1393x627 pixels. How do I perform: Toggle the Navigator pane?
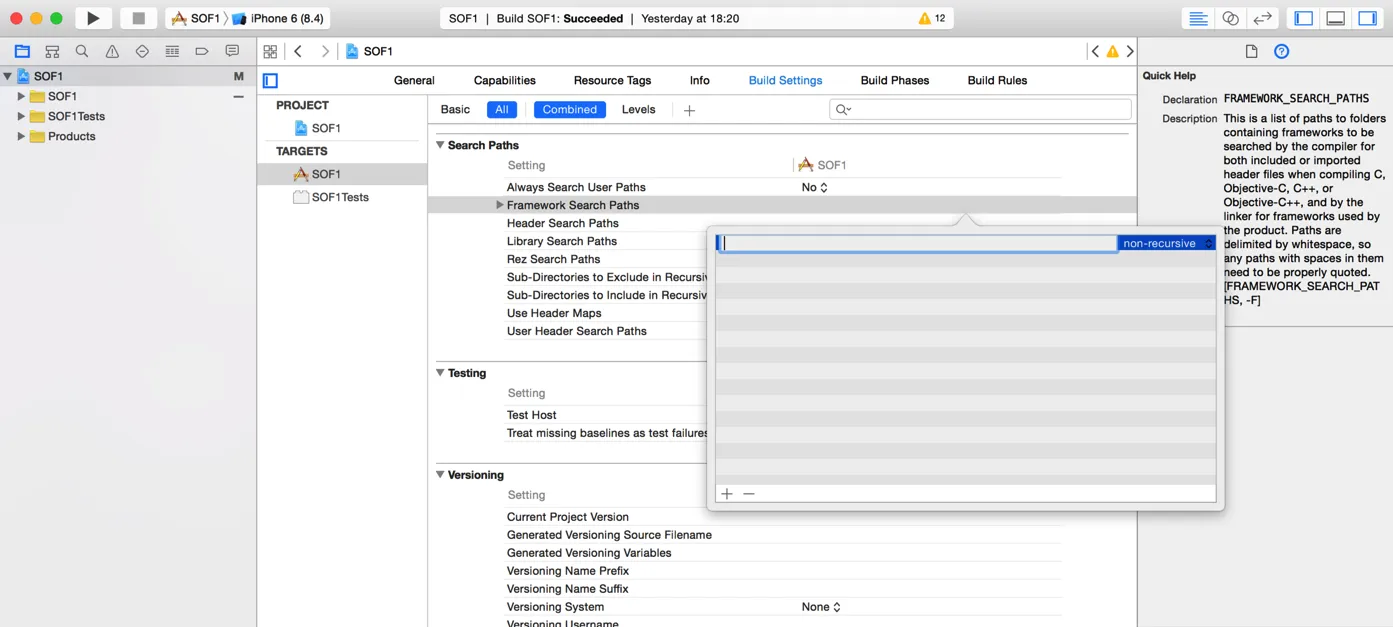(x=1304, y=18)
